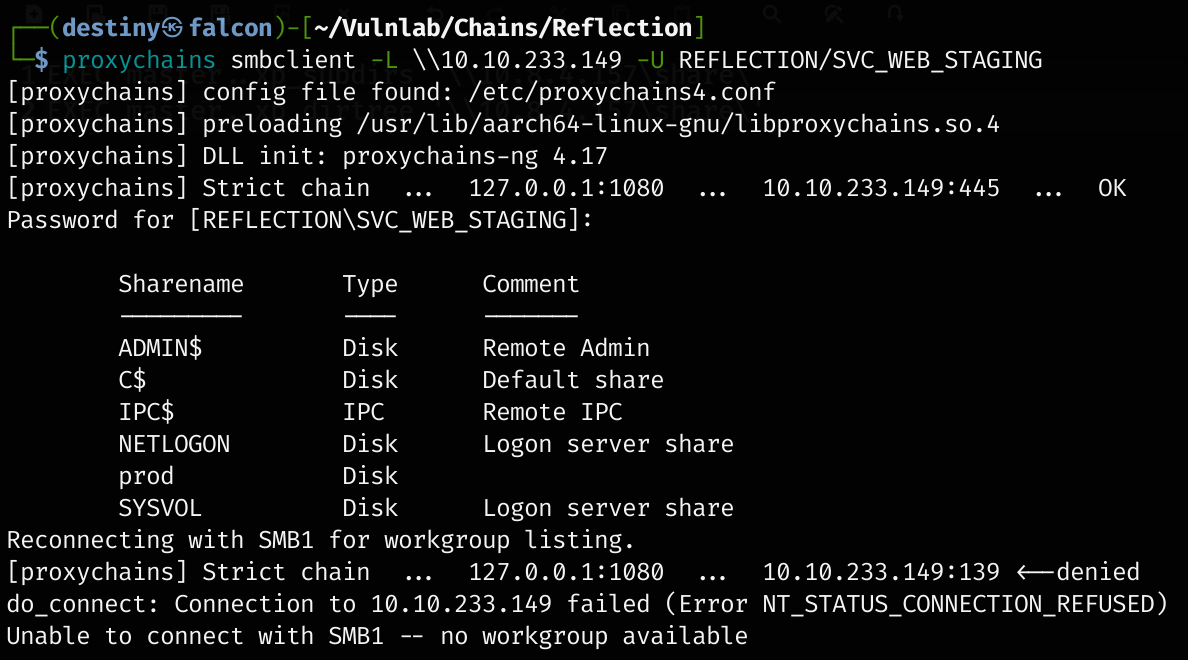Image resolution: width=1188 pixels, height=660 pixels.
Task: Click the Type column header
Action: (x=370, y=284)
